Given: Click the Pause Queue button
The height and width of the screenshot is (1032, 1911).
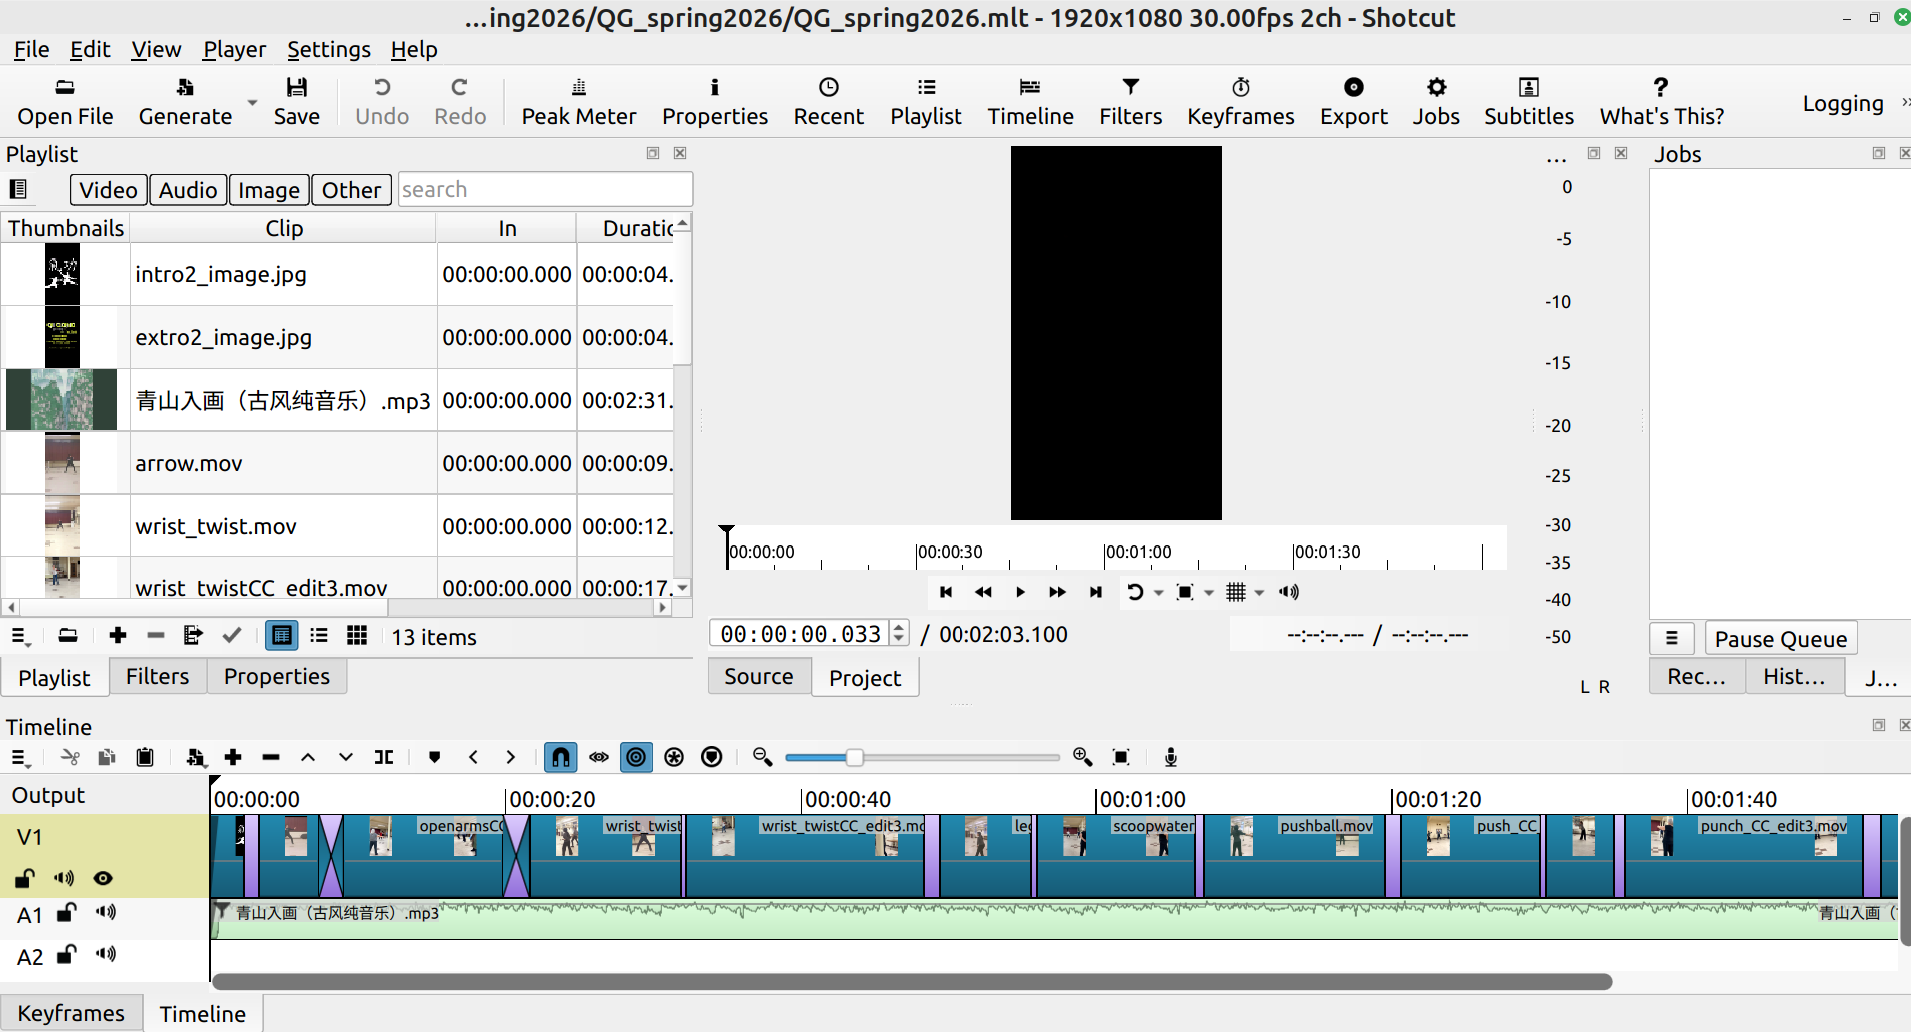Looking at the screenshot, I should tap(1780, 639).
